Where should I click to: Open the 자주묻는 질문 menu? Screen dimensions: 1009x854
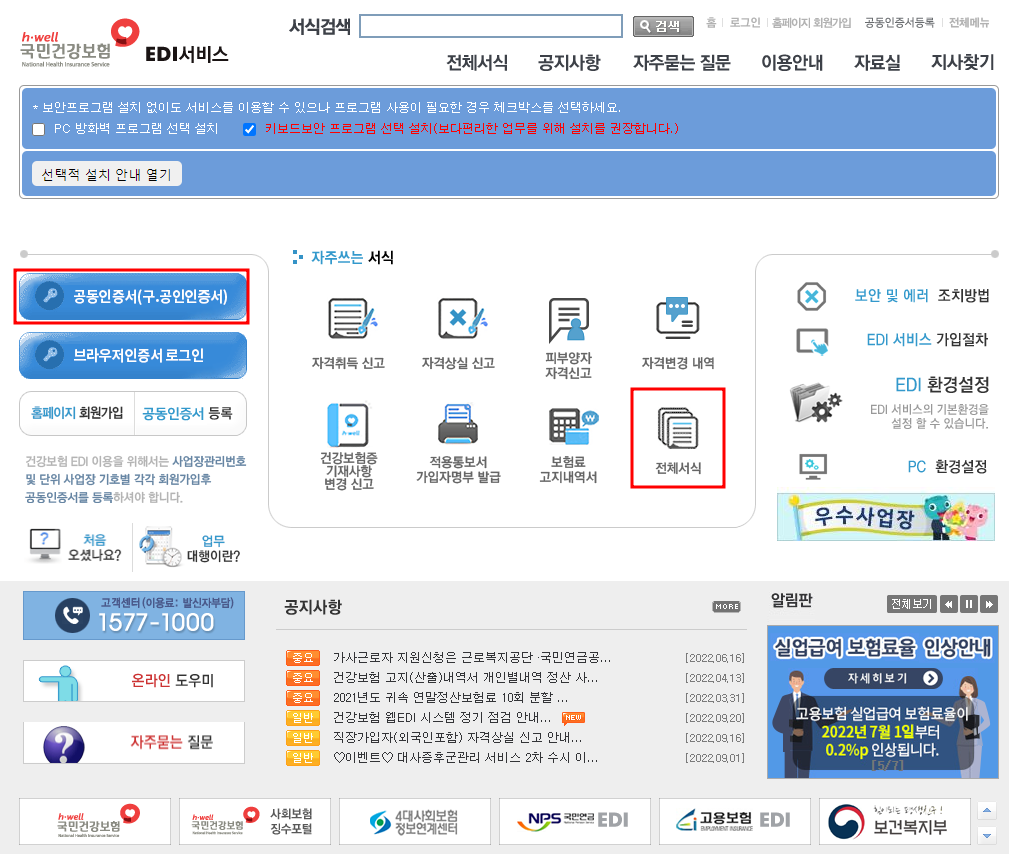[x=681, y=62]
